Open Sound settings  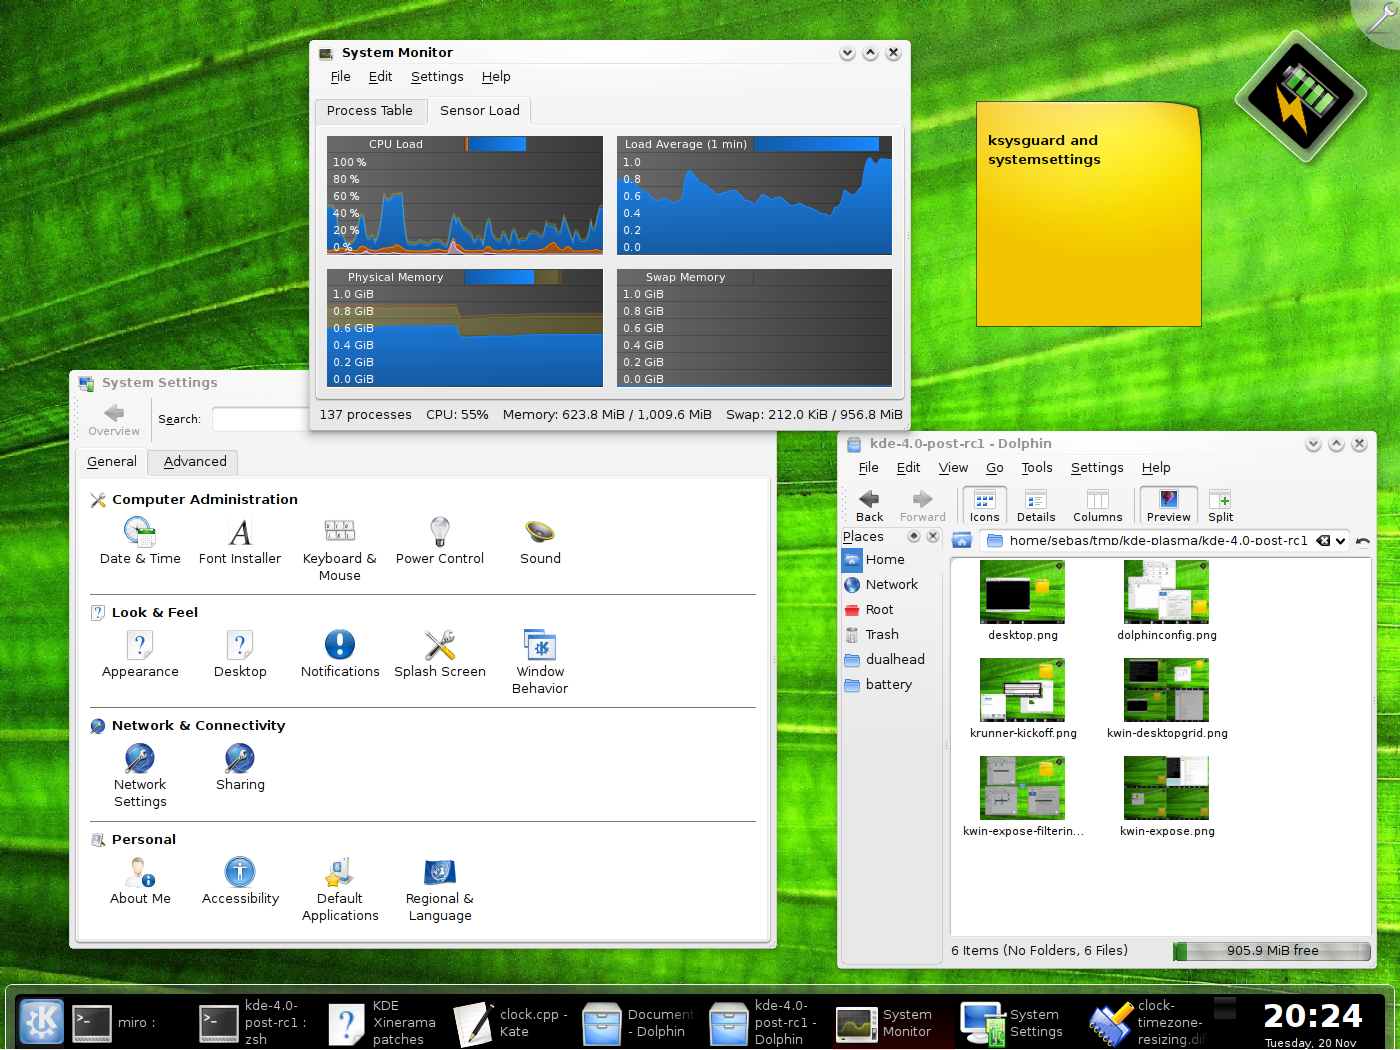tap(540, 541)
